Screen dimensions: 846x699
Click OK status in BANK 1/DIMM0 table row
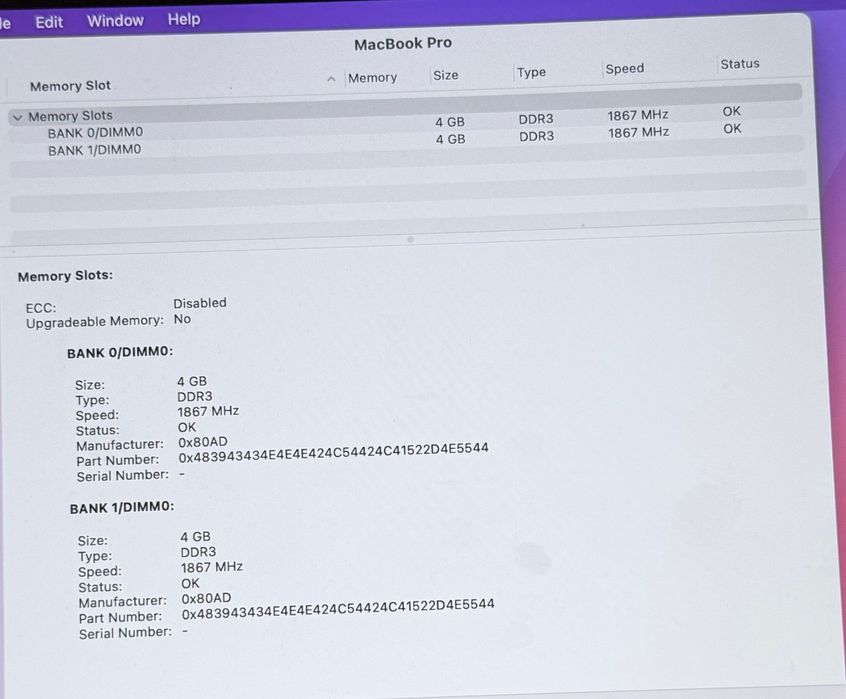click(x=732, y=129)
